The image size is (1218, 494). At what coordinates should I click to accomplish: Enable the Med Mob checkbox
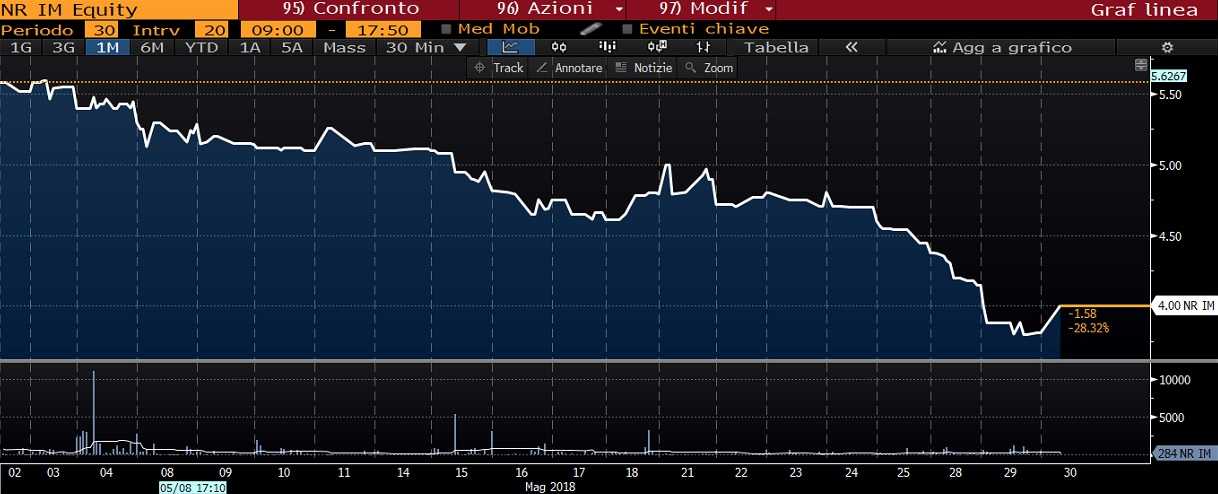pyautogui.click(x=446, y=29)
